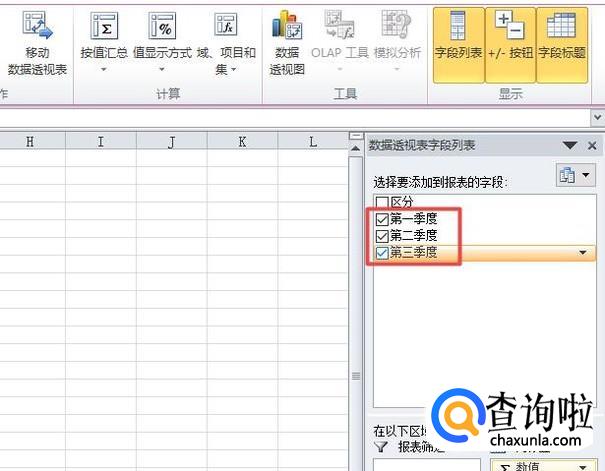Image resolution: width=605 pixels, height=471 pixels.
Task: Select column H header
Action: [30, 142]
